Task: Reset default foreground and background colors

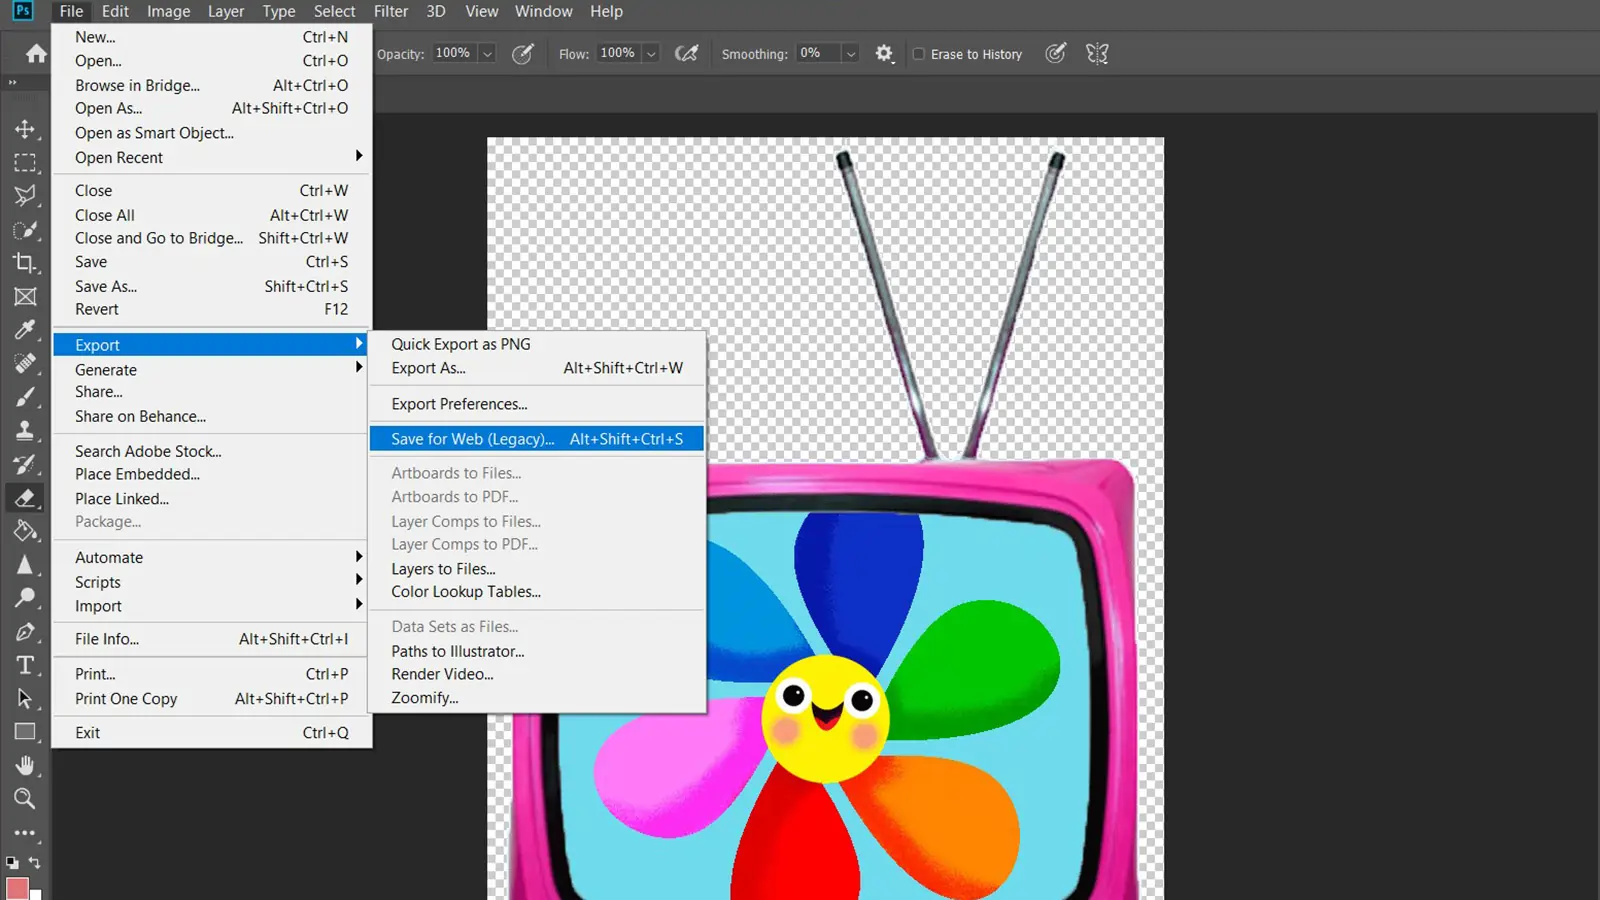Action: click(12, 862)
